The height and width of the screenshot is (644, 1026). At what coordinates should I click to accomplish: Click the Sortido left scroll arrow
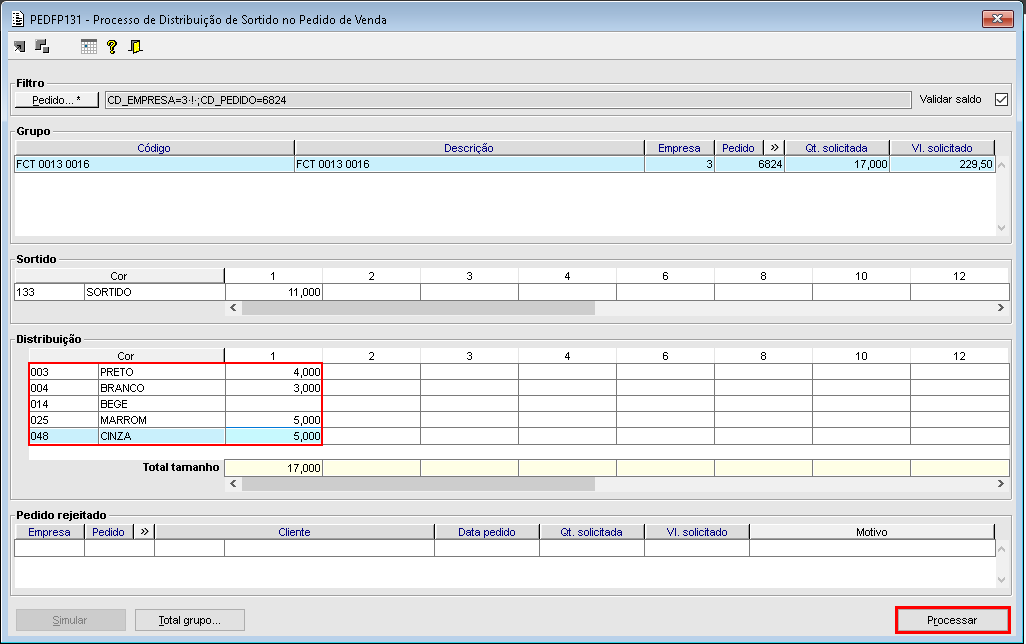[x=234, y=308]
